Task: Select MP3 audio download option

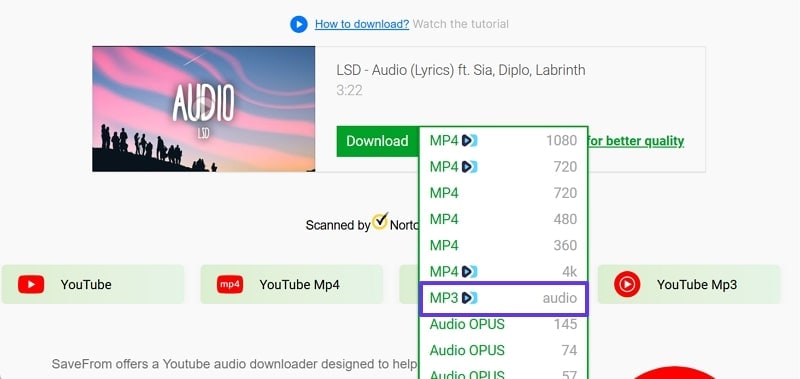Action: point(503,298)
